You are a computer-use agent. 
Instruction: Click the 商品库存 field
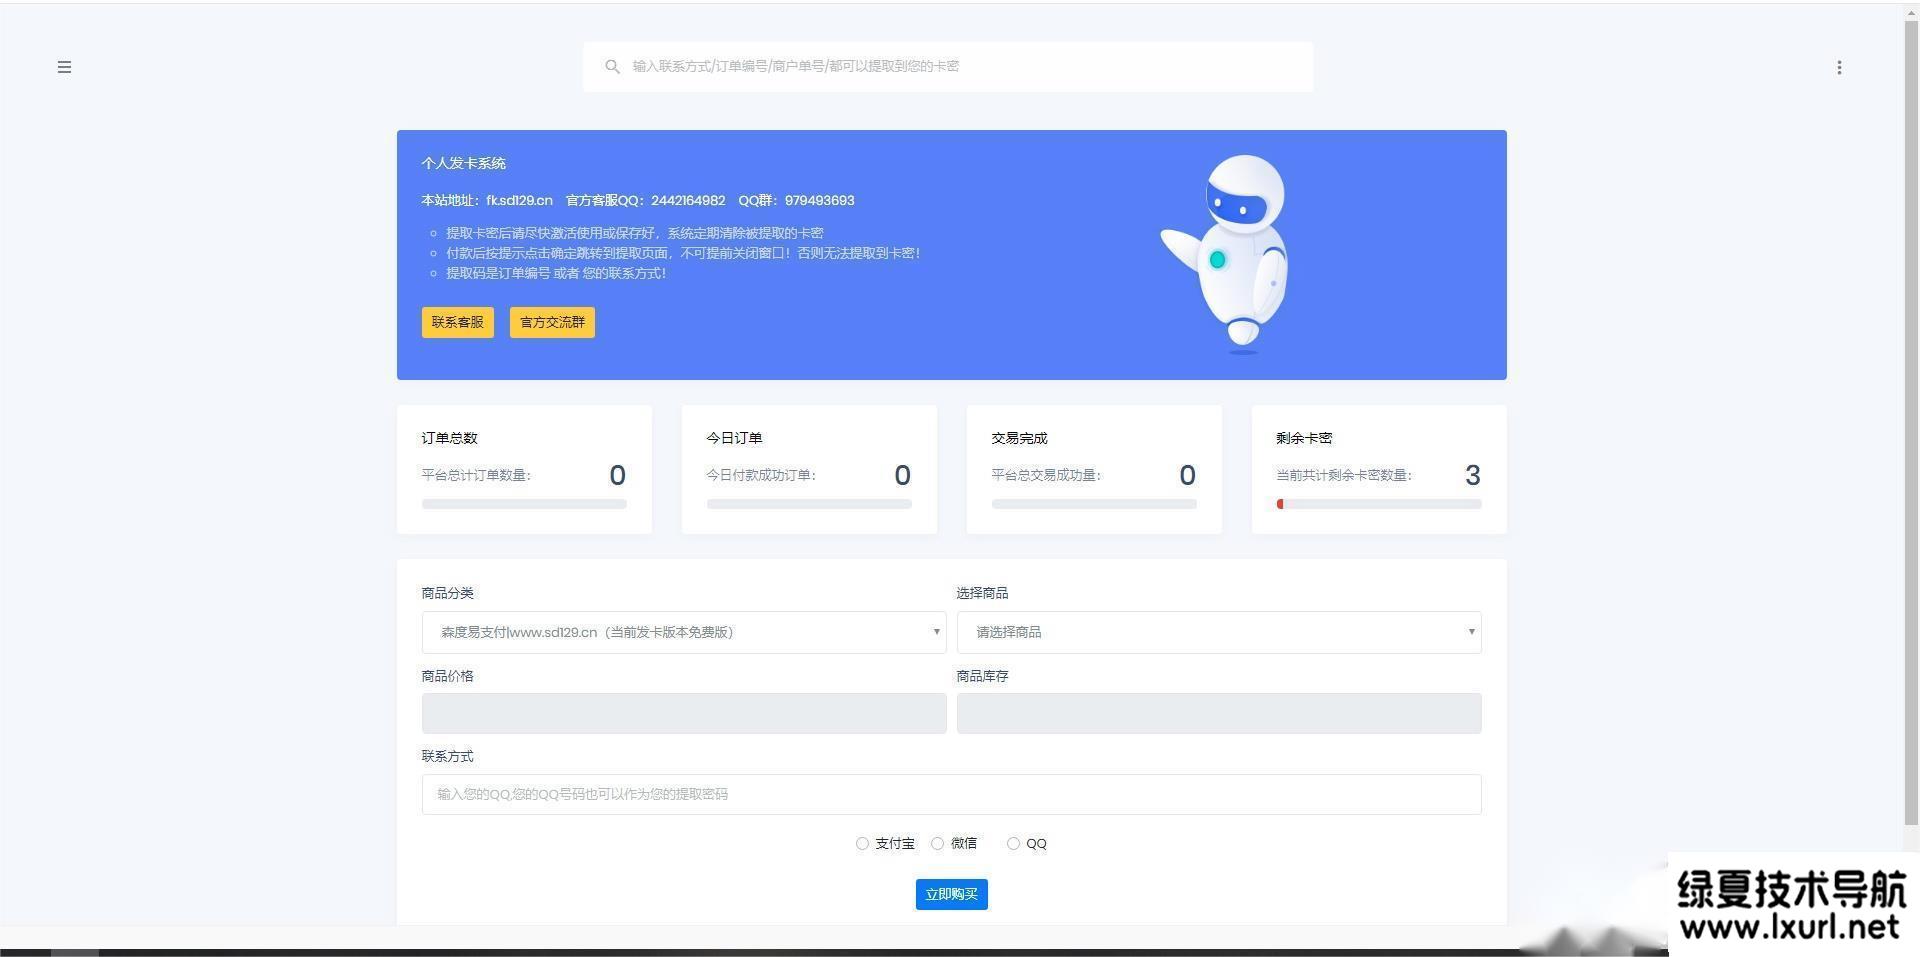click(x=1219, y=713)
